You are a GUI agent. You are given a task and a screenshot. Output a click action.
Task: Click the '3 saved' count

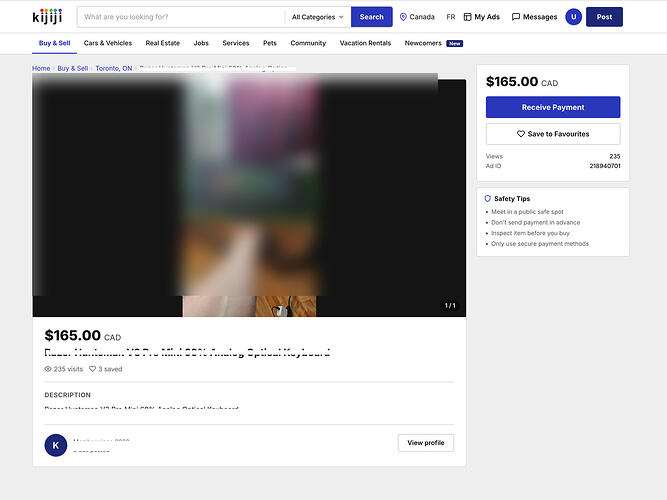click(x=105, y=369)
